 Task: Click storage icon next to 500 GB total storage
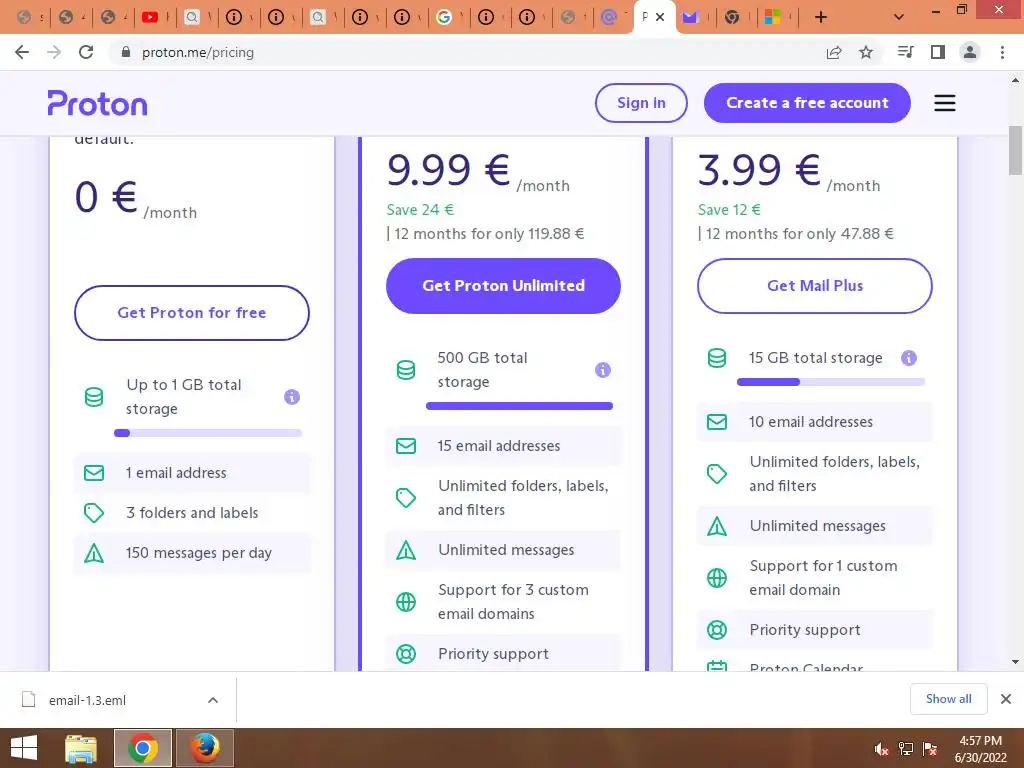click(x=406, y=370)
